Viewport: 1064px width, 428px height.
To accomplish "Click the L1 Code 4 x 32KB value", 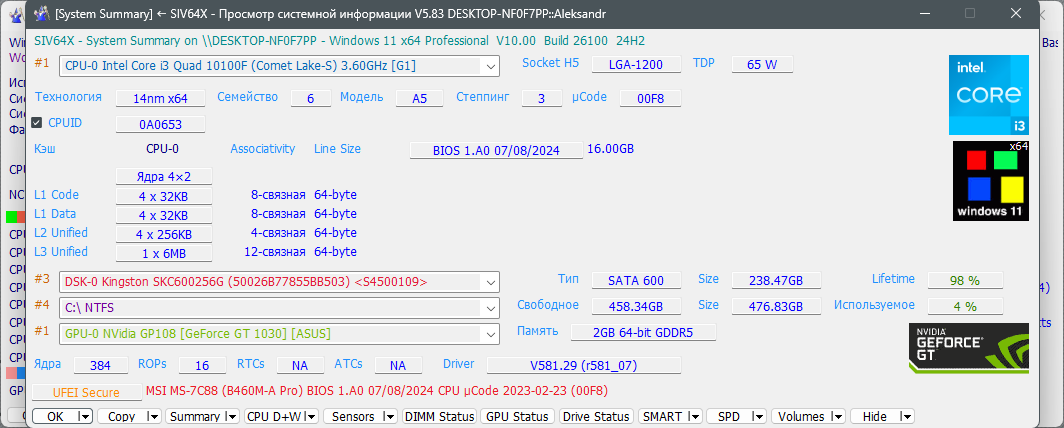I will click(164, 197).
